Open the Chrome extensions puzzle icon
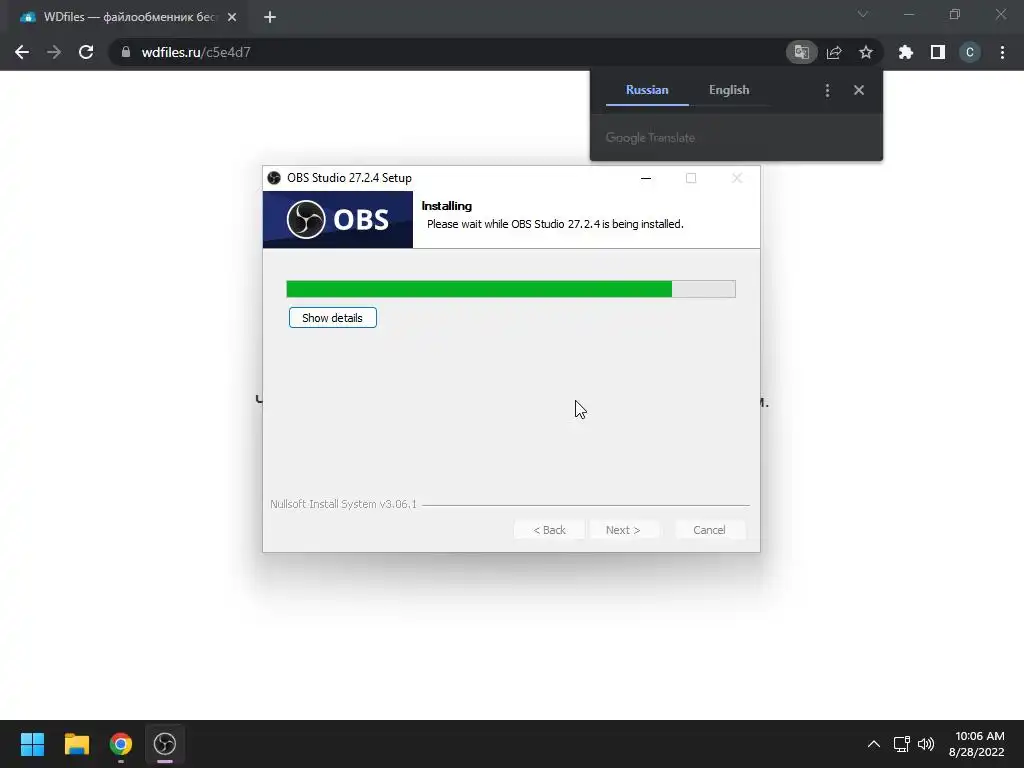The width and height of the screenshot is (1024, 768). [906, 52]
